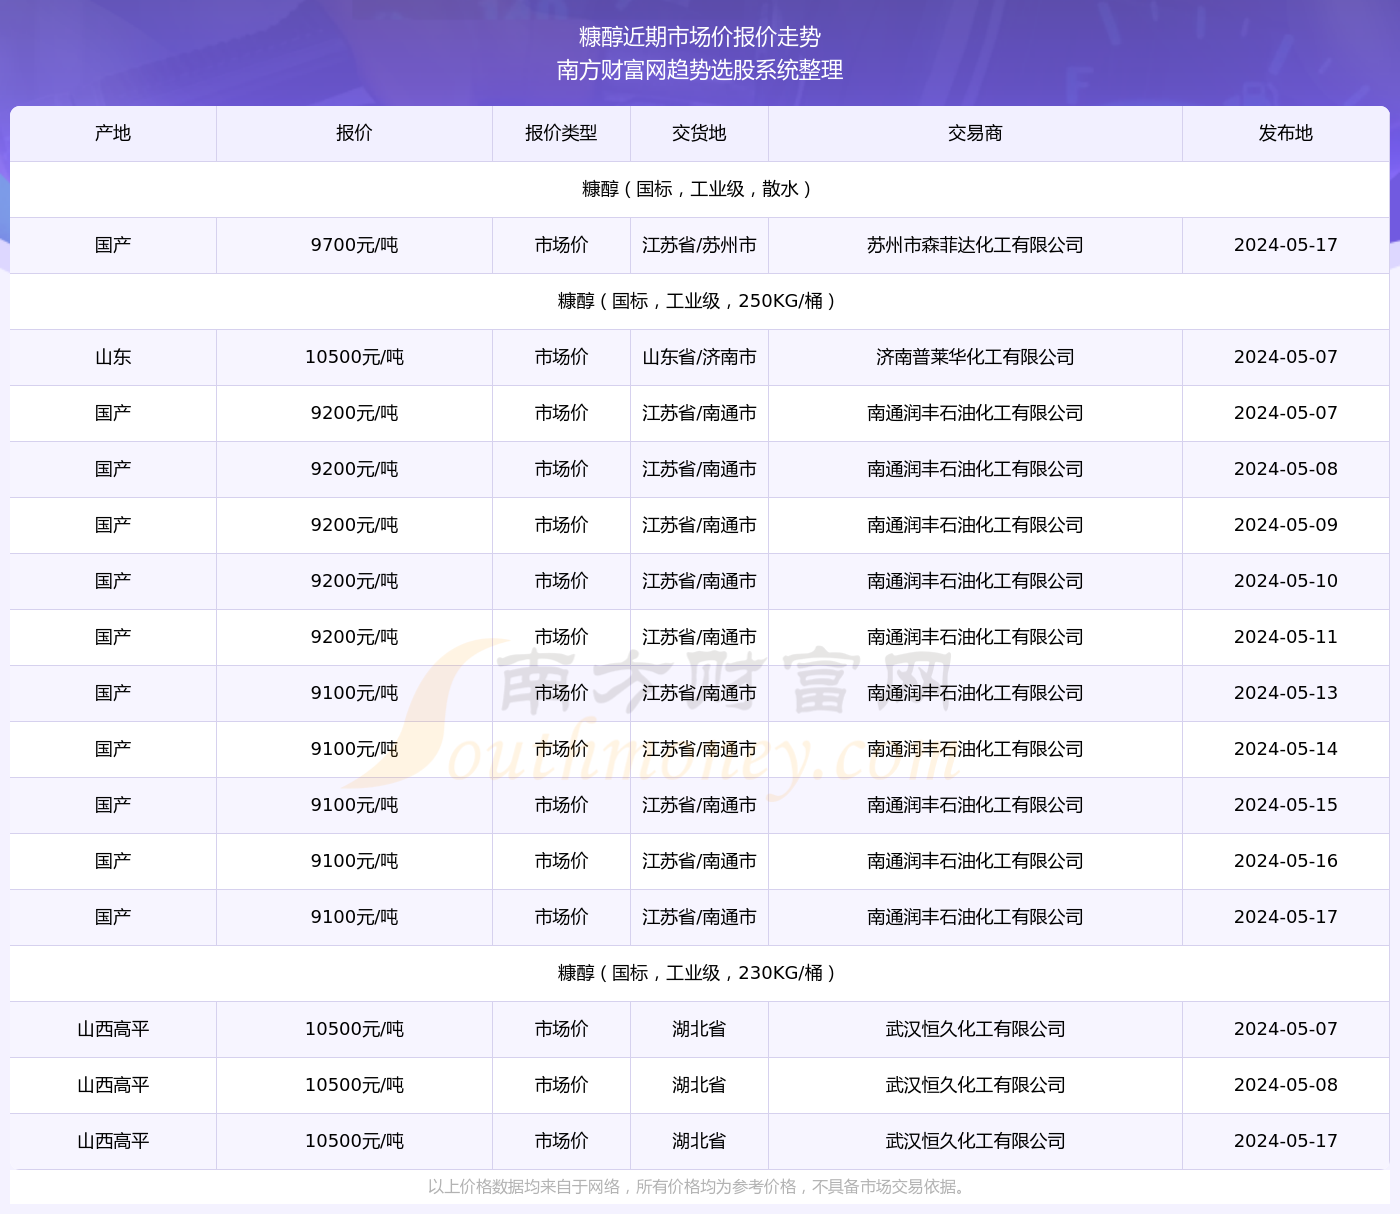This screenshot has width=1400, height=1214.
Task: Click 江苏省/苏州市 delivery cell
Action: click(x=699, y=245)
